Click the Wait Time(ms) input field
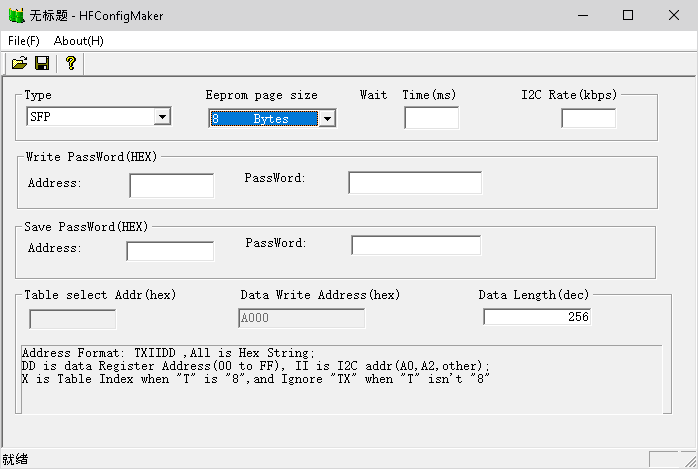Viewport: 698px width, 469px height. pyautogui.click(x=431, y=118)
